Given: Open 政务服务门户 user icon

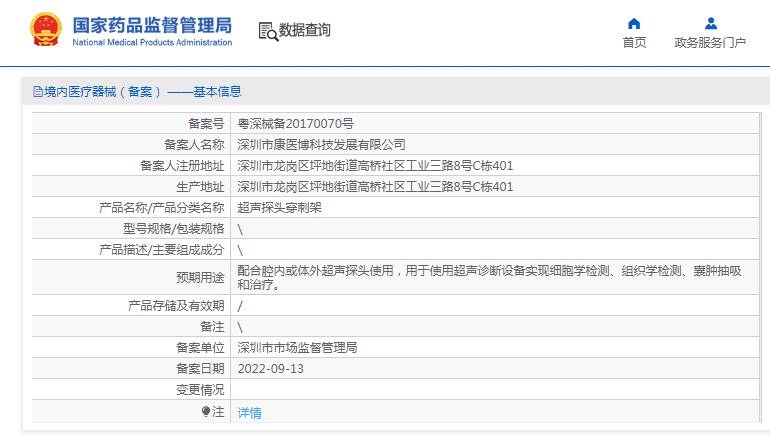Looking at the screenshot, I should tap(711, 24).
